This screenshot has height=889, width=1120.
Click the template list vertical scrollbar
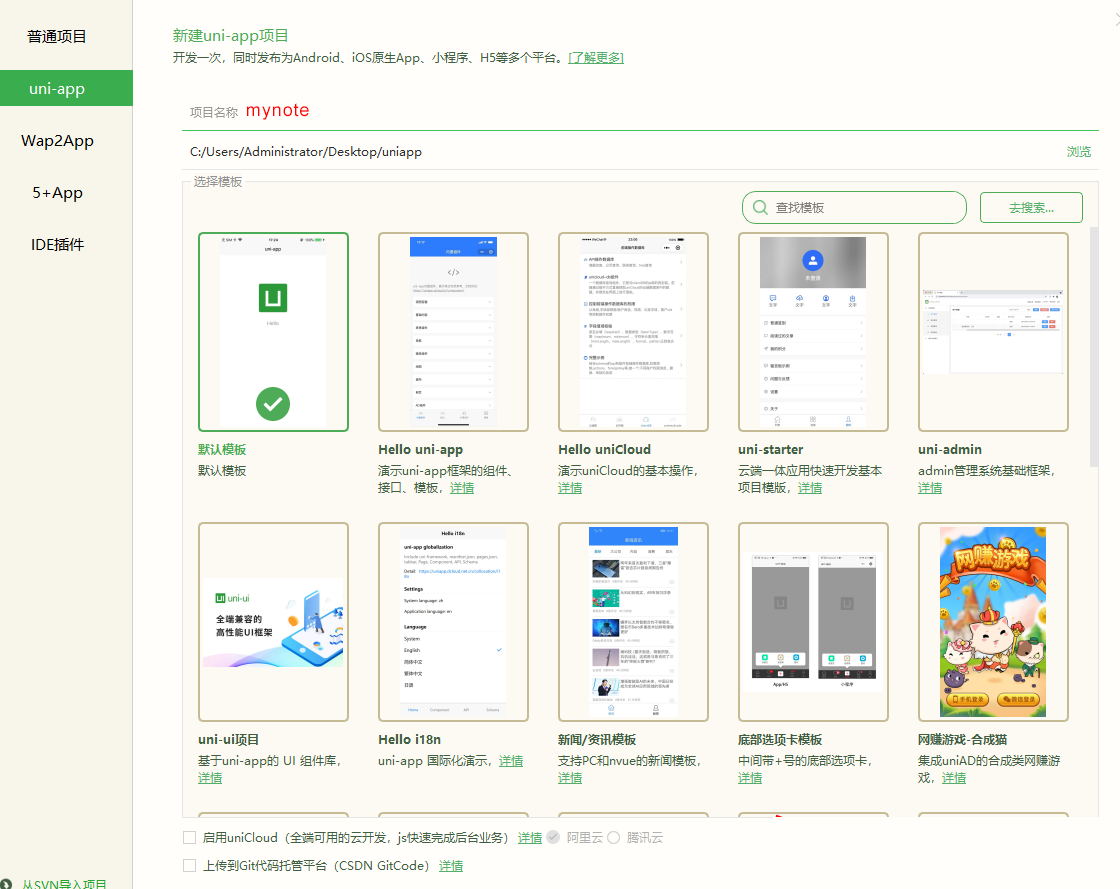coord(1094,346)
